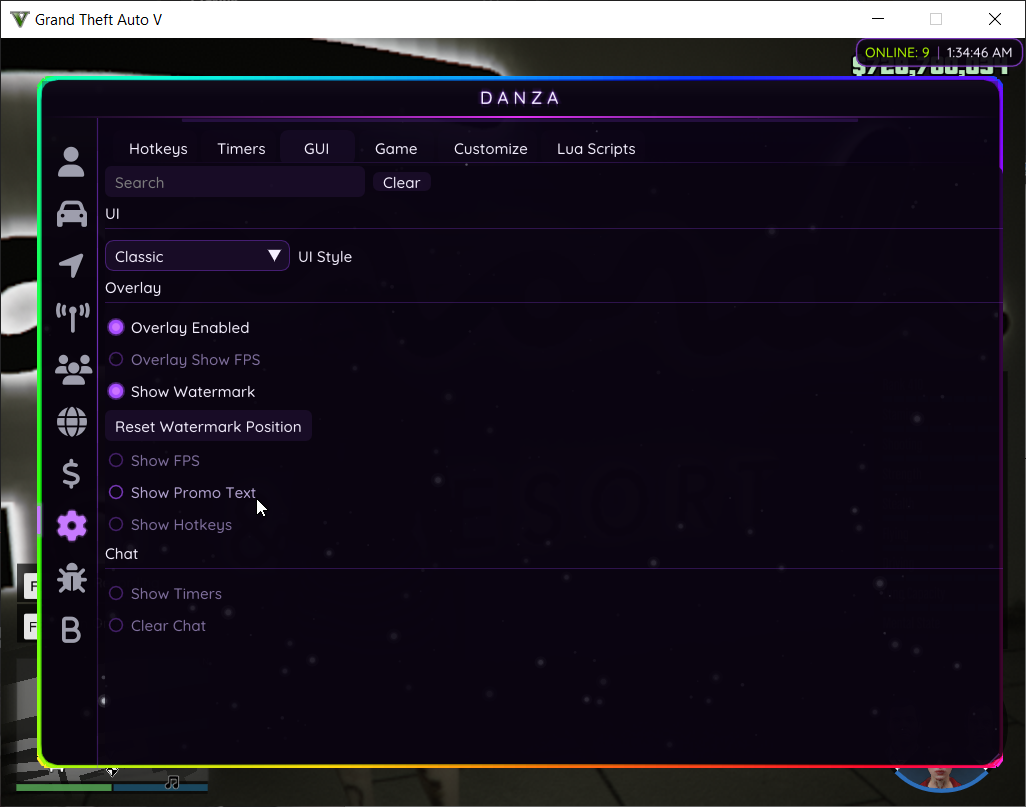
Task: Switch to the Hotkeys tab
Action: pyautogui.click(x=158, y=149)
